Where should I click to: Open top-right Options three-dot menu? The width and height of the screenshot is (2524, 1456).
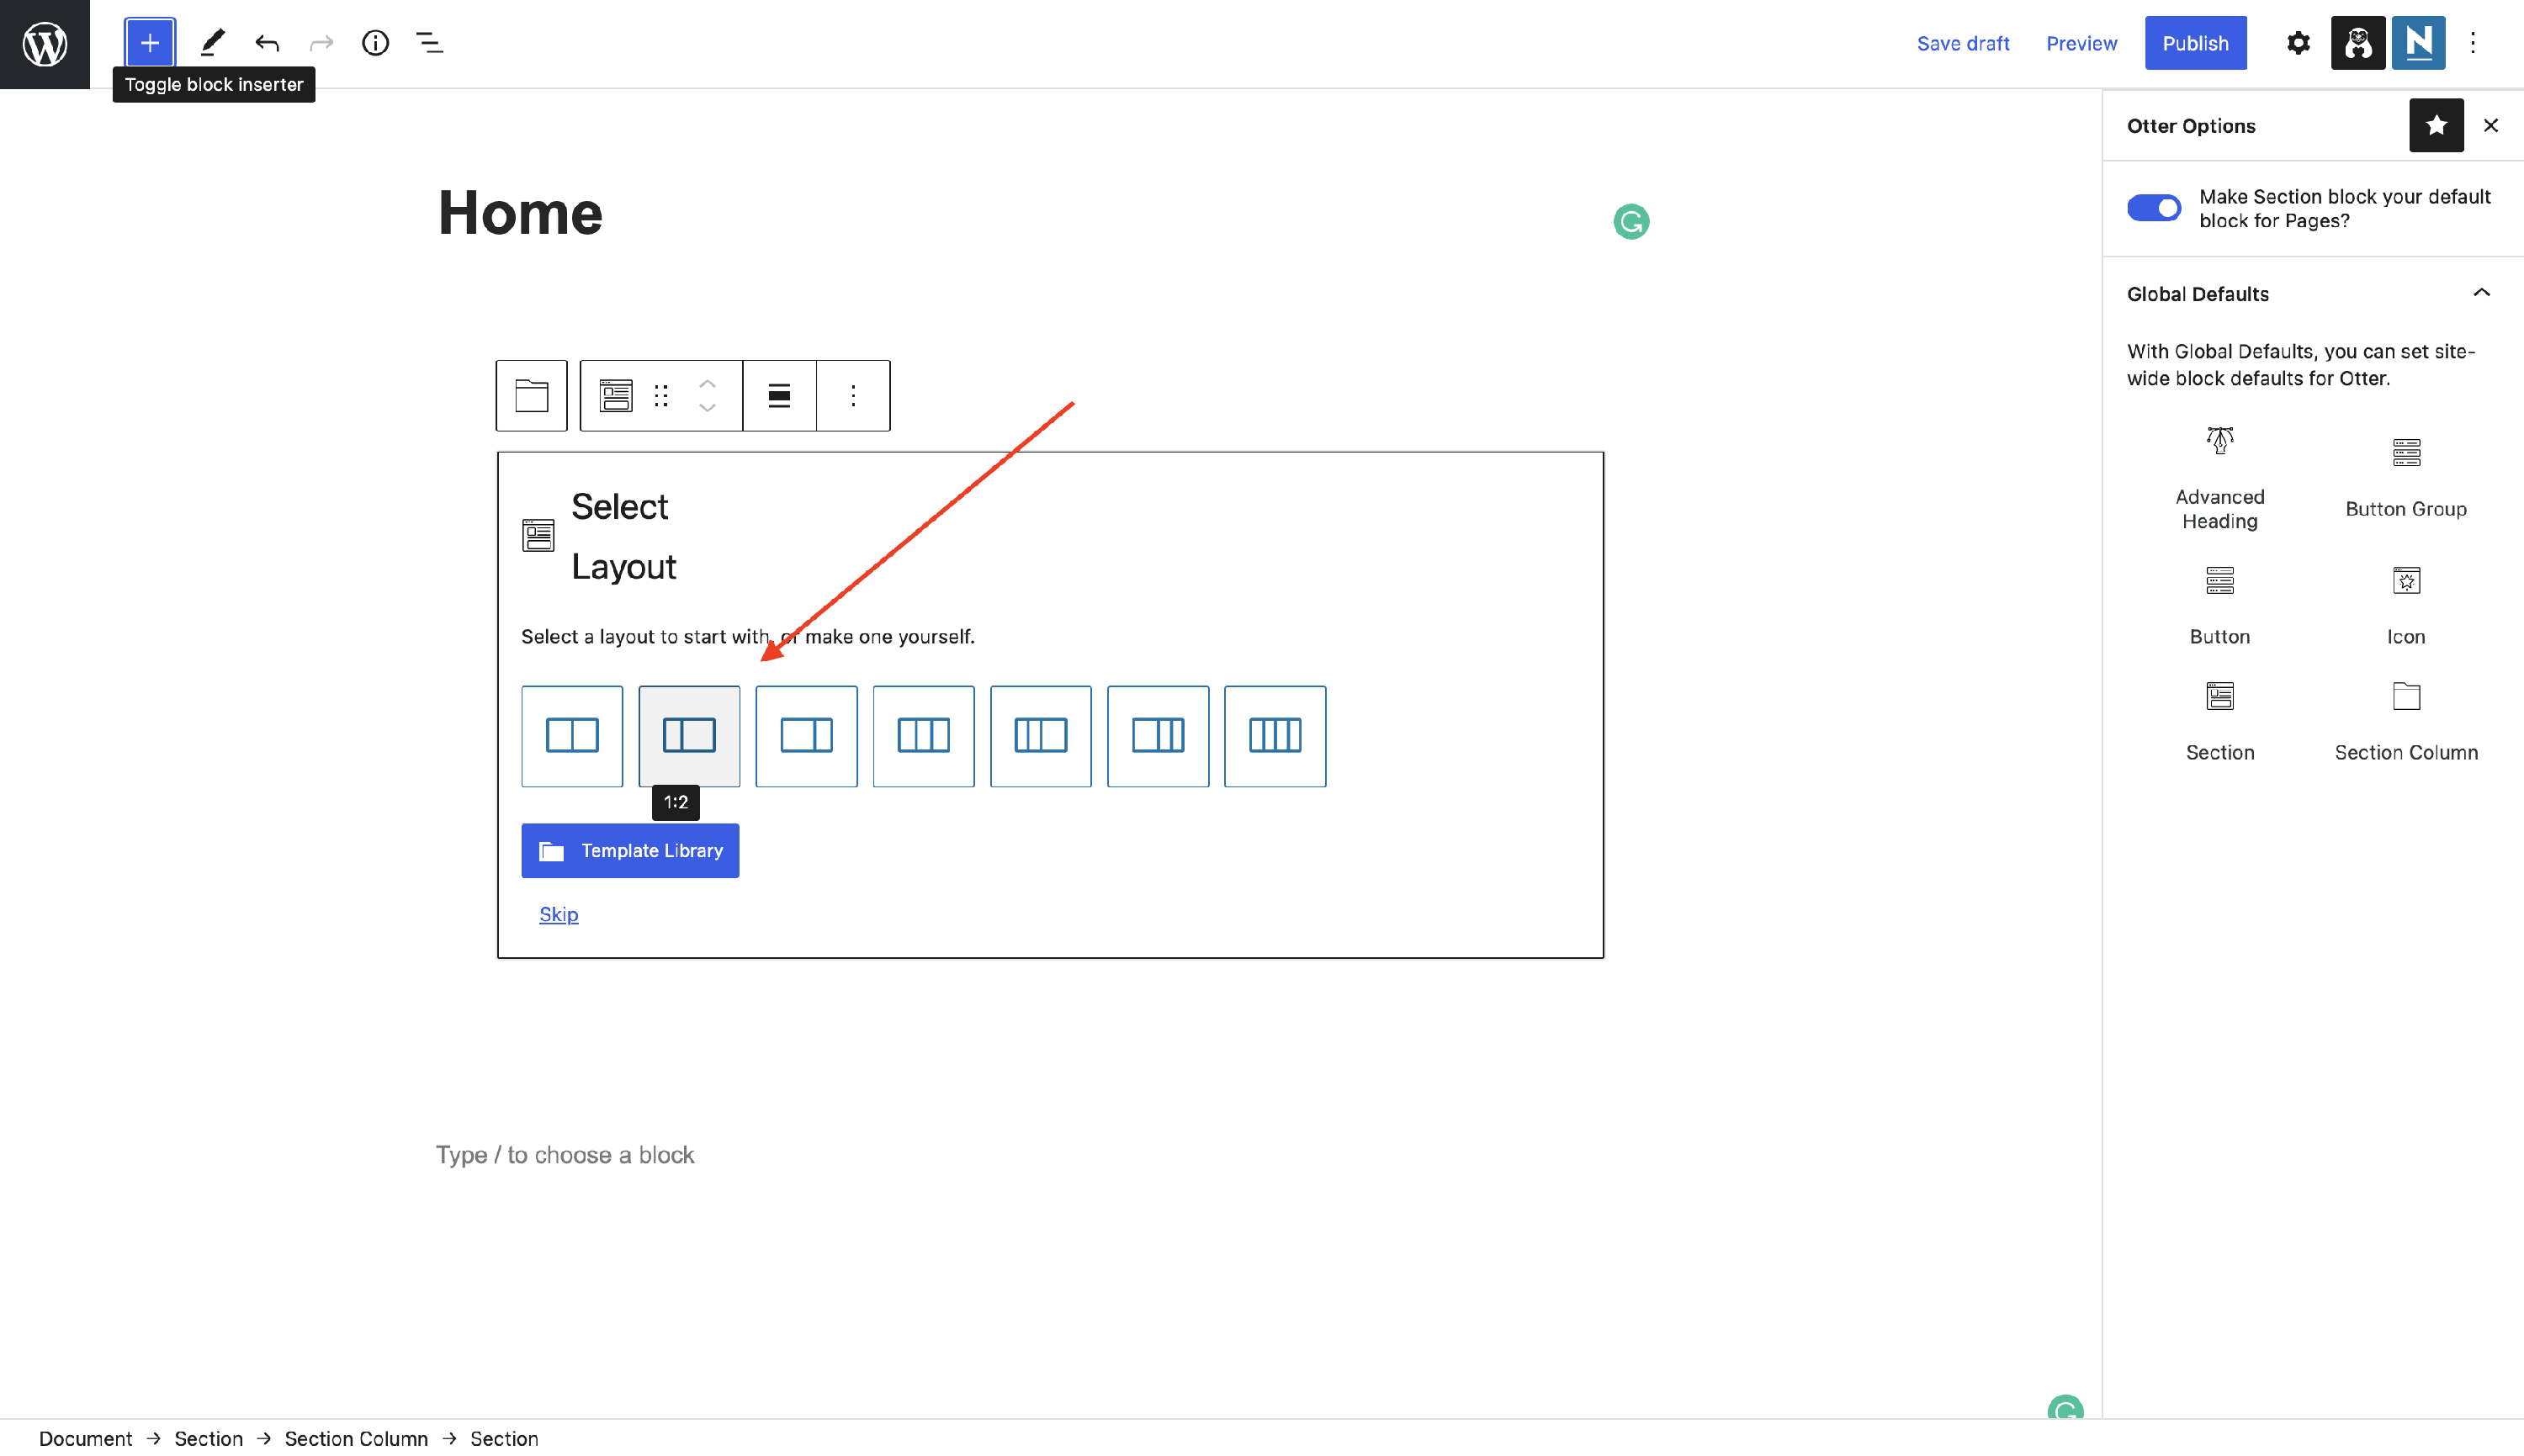pos(2472,43)
